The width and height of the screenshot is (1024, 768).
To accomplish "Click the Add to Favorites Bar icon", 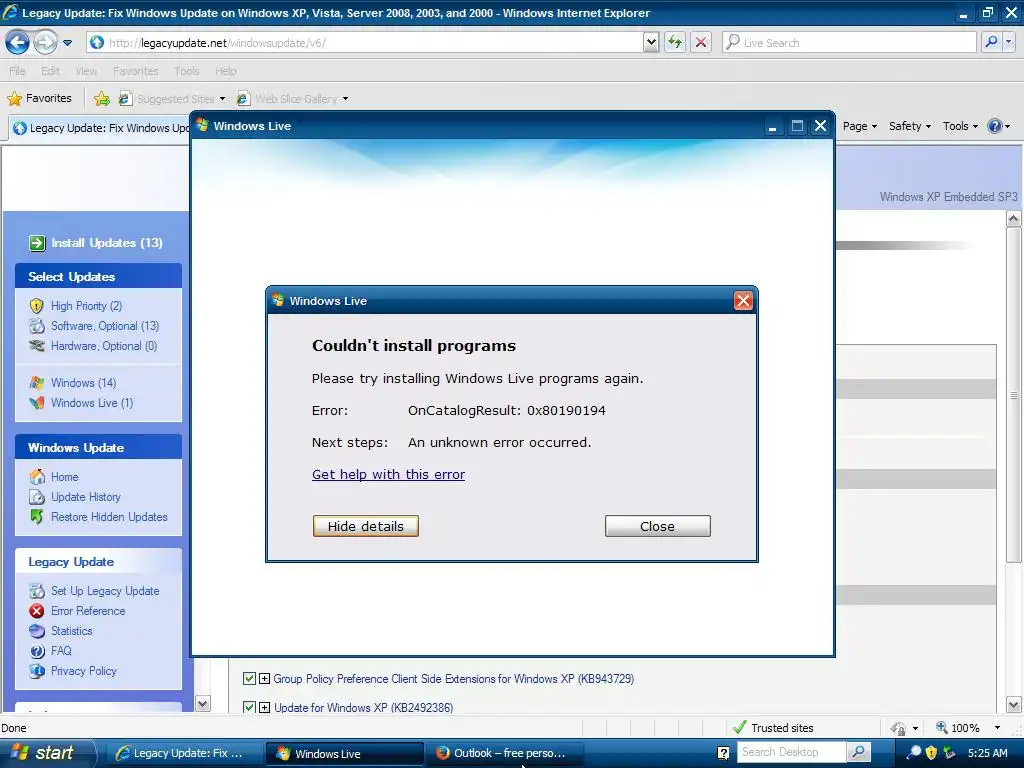I will click(x=102, y=99).
